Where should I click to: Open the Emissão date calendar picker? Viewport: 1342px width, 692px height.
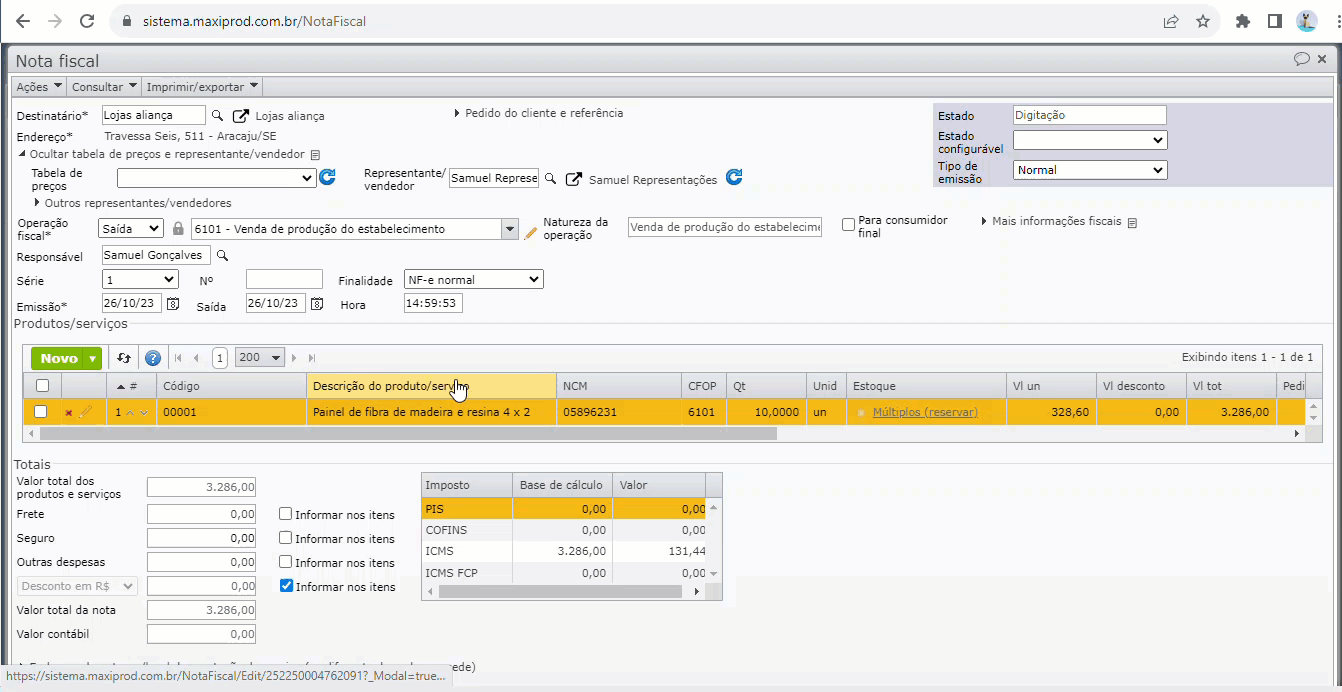(x=173, y=303)
